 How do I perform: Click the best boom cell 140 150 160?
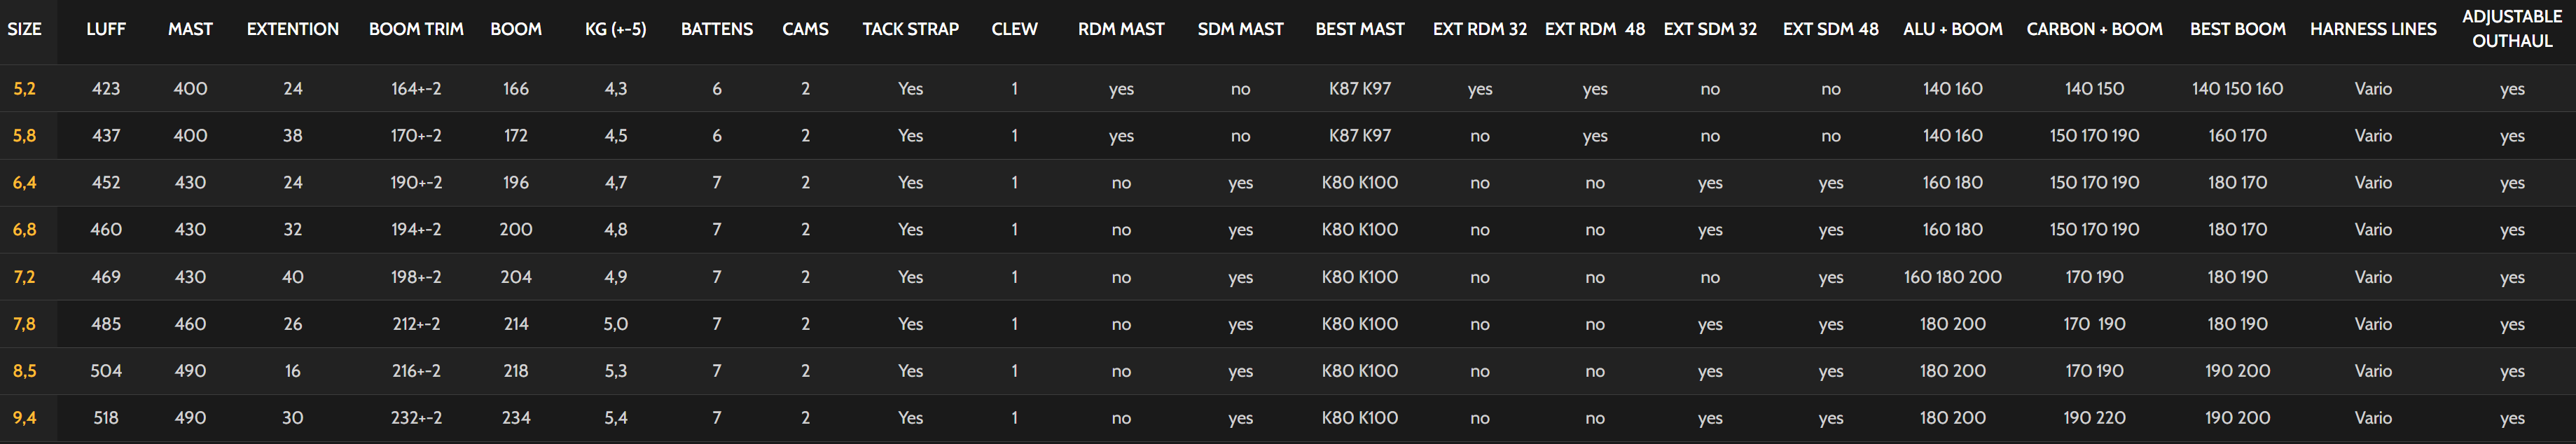point(2237,89)
